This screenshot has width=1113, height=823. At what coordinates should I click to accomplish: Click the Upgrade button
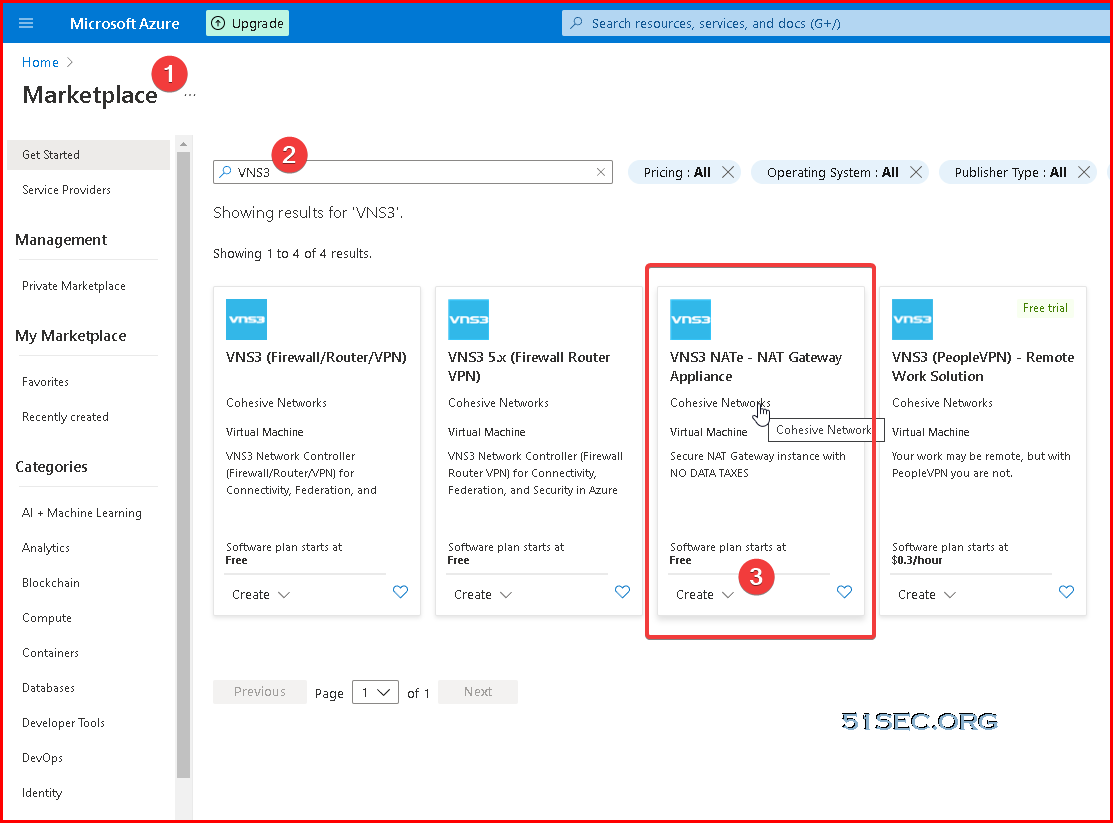pos(248,23)
